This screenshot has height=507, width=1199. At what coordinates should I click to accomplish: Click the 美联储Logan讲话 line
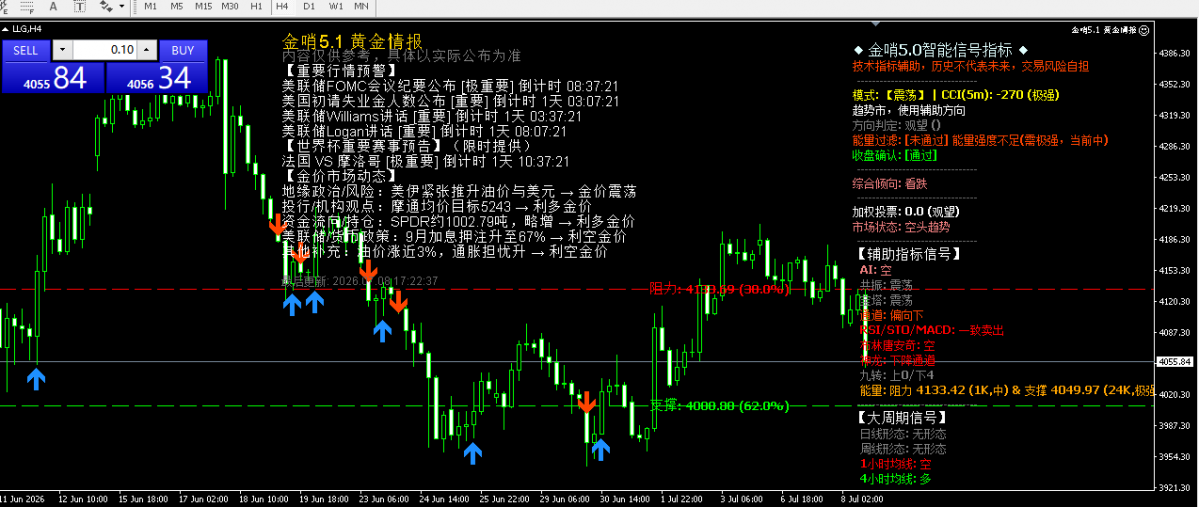pyautogui.click(x=424, y=131)
